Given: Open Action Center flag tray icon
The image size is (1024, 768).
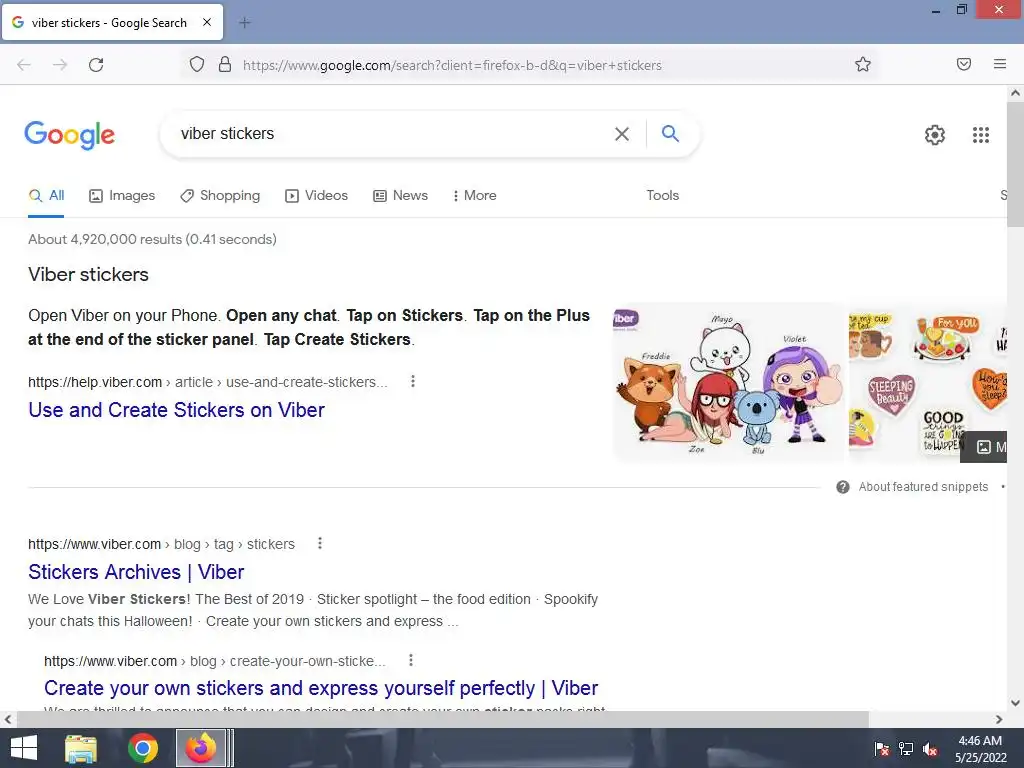Looking at the screenshot, I should click(882, 749).
